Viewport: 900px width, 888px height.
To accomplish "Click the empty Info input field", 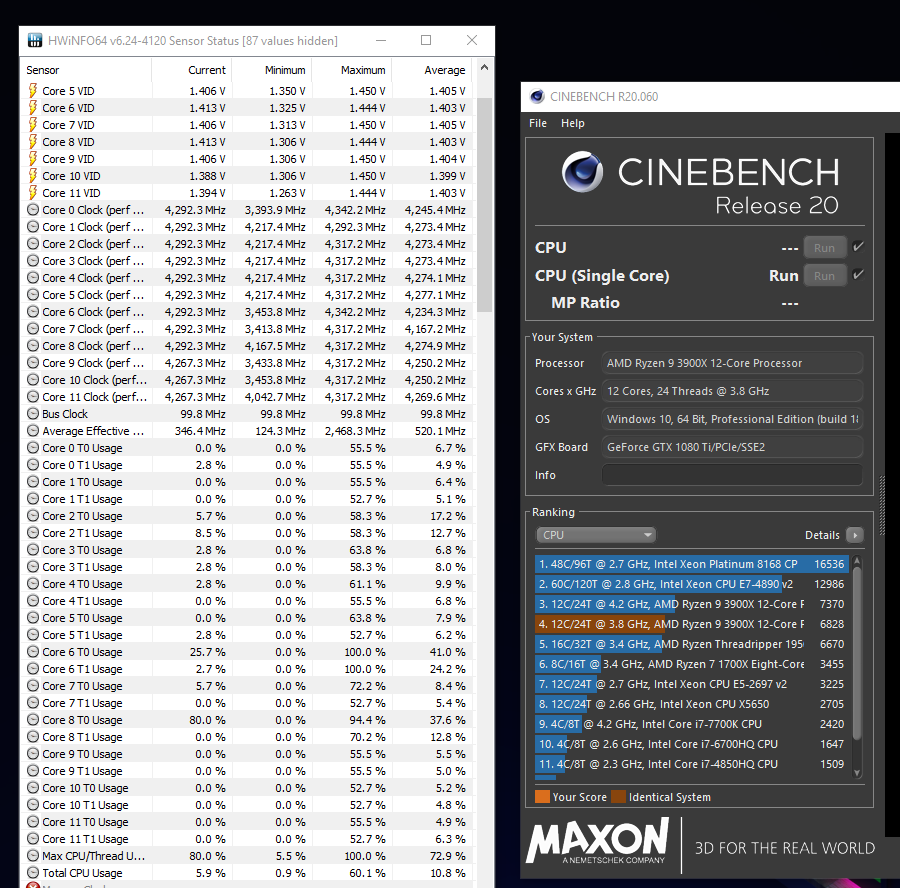I will click(x=732, y=475).
